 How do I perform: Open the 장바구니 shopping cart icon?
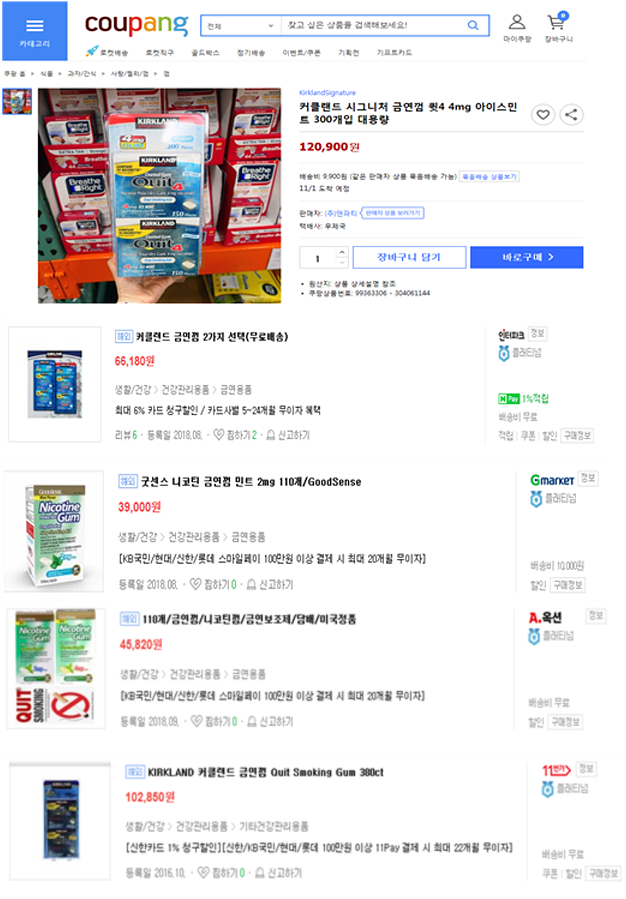558,28
